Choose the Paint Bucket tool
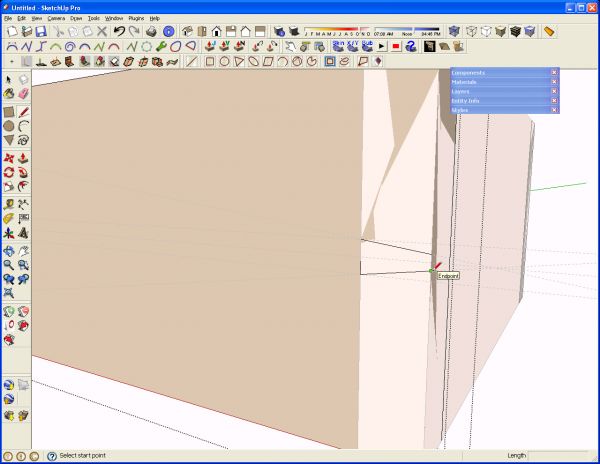The image size is (600, 464). point(9,93)
